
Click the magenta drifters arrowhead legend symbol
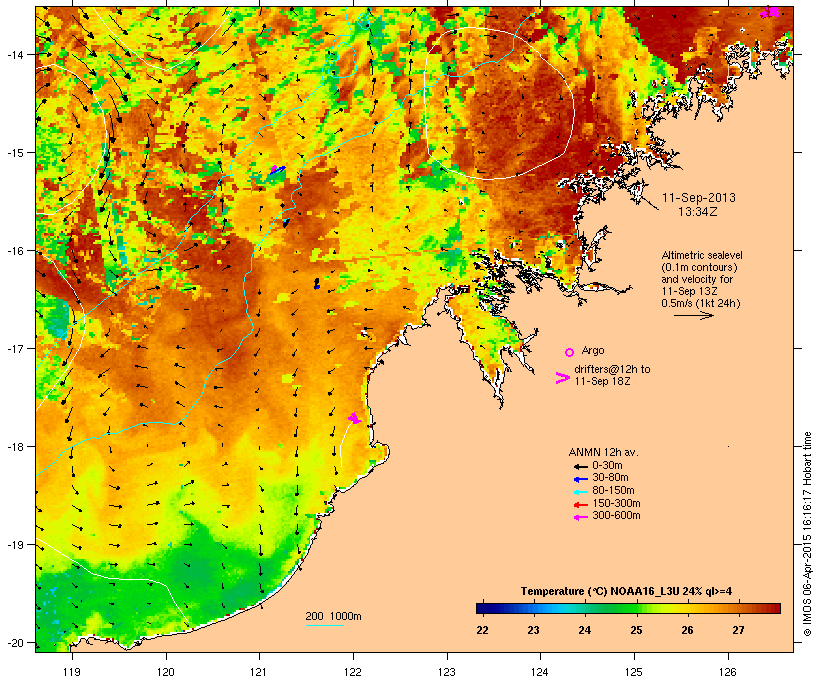click(563, 378)
